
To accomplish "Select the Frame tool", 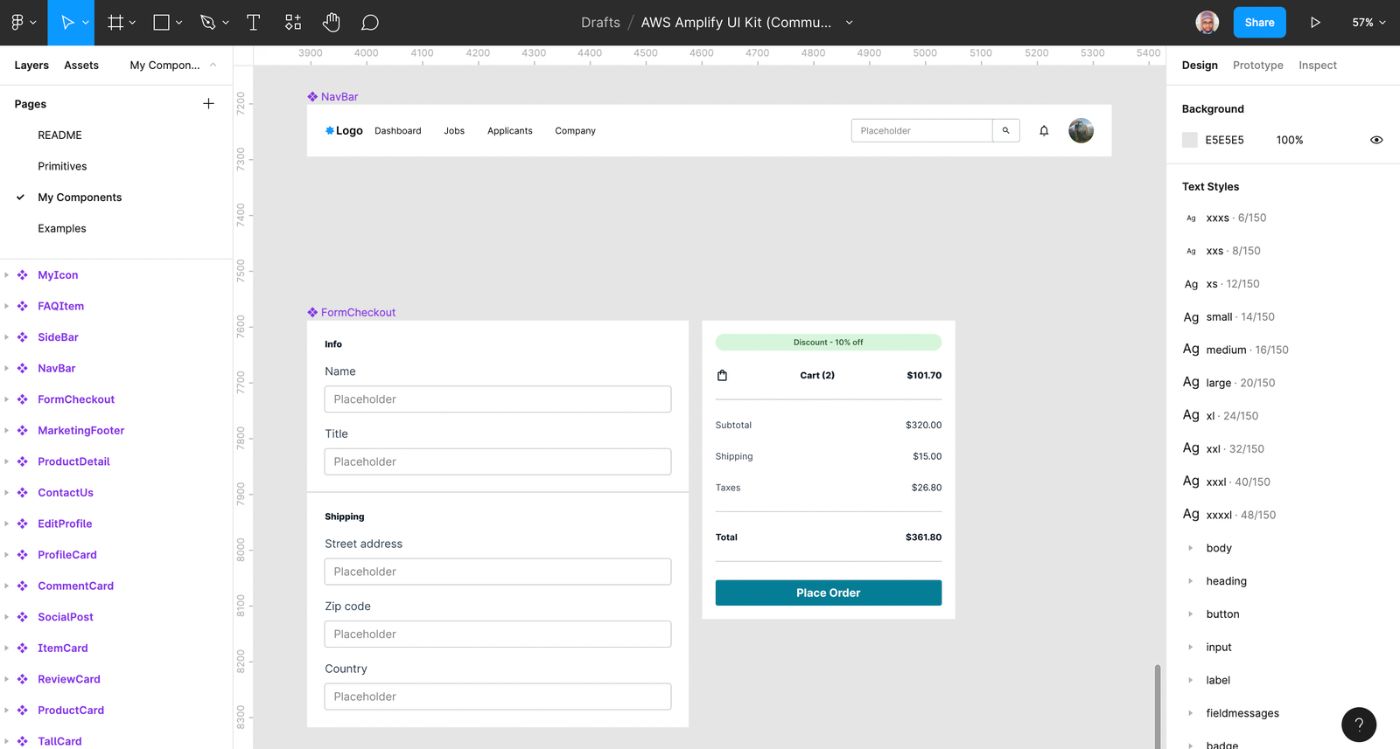I will 116,22.
